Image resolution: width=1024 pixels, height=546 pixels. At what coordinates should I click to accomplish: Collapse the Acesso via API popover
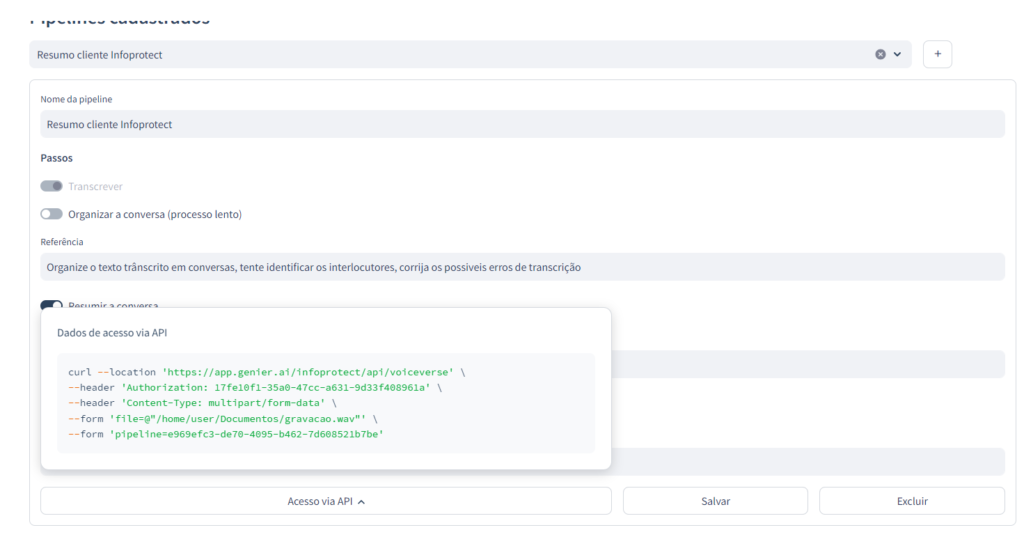coord(326,501)
